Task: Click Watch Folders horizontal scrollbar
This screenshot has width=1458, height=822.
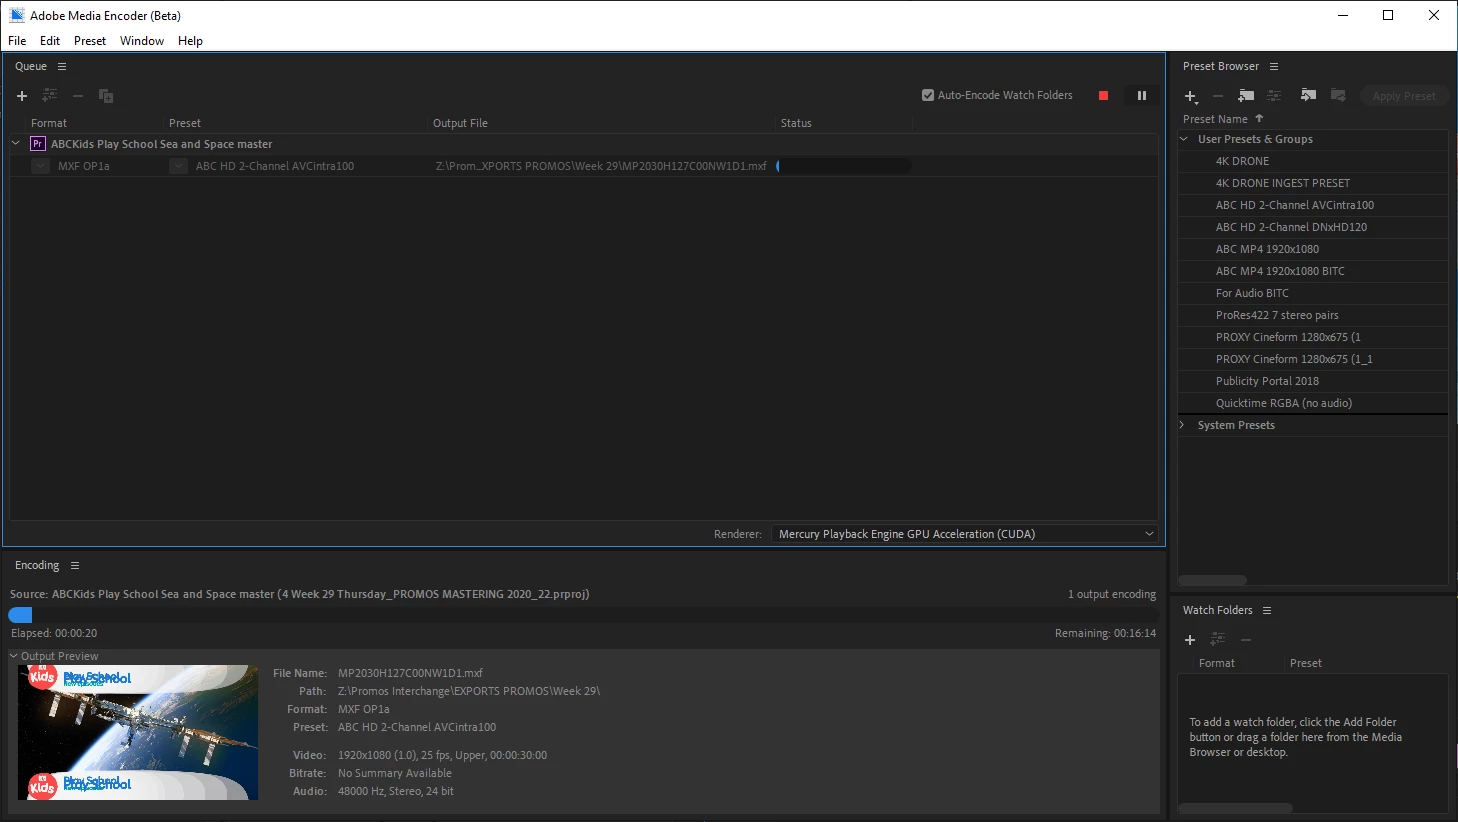Action: pos(1235,808)
